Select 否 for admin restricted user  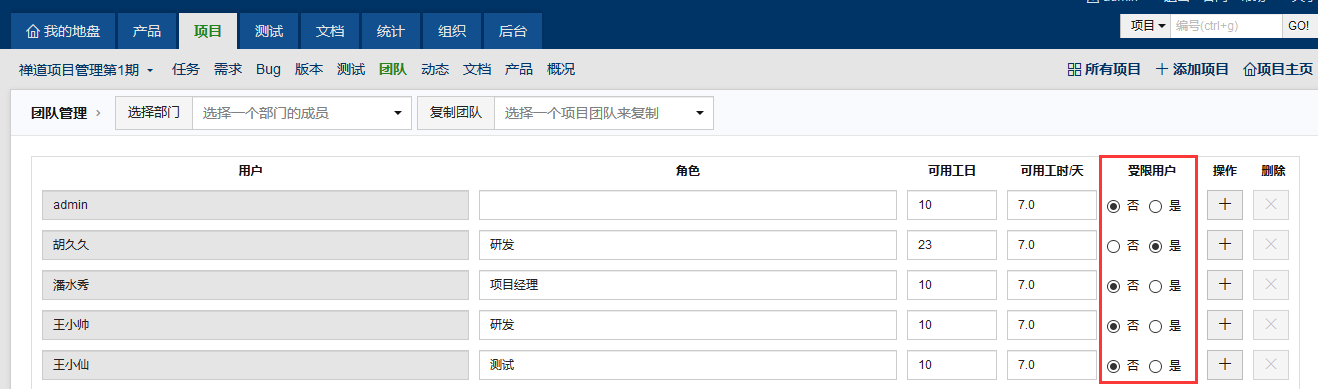[1114, 206]
